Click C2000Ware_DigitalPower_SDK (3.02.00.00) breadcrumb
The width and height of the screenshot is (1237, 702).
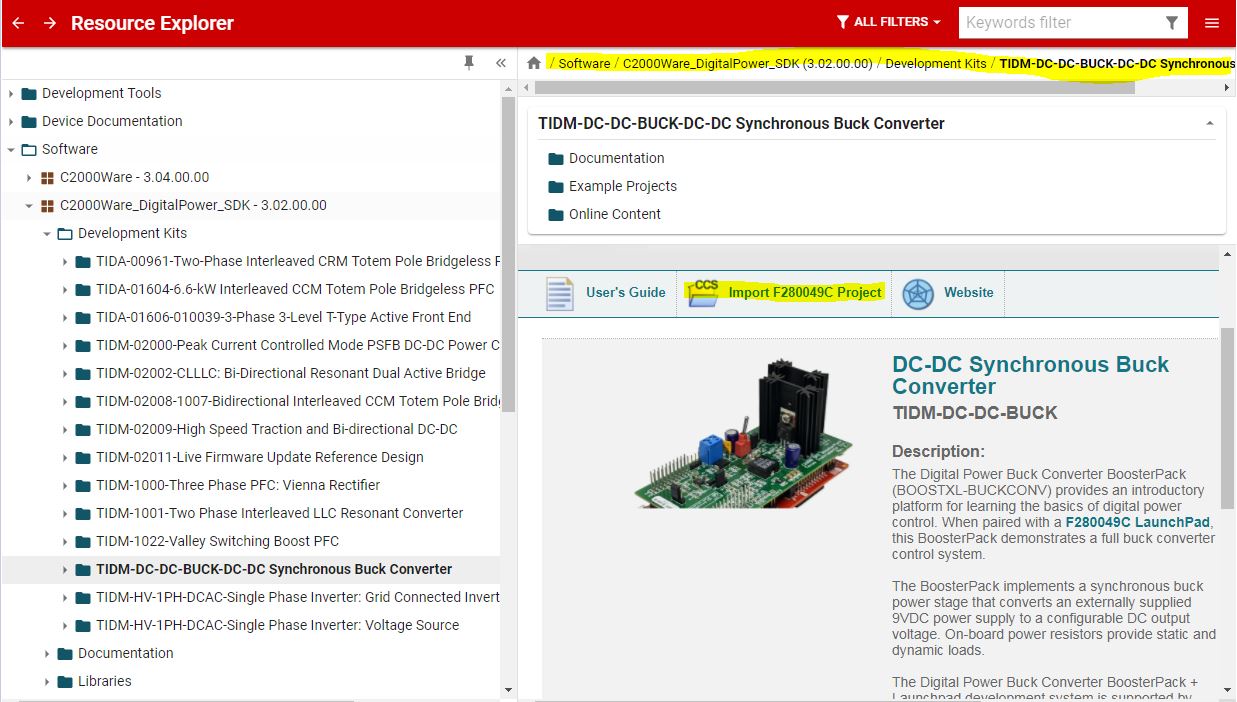pos(747,63)
